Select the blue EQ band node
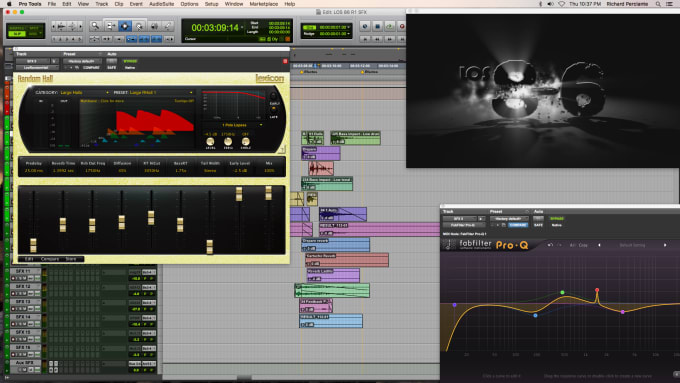The height and width of the screenshot is (383, 680). [536, 315]
